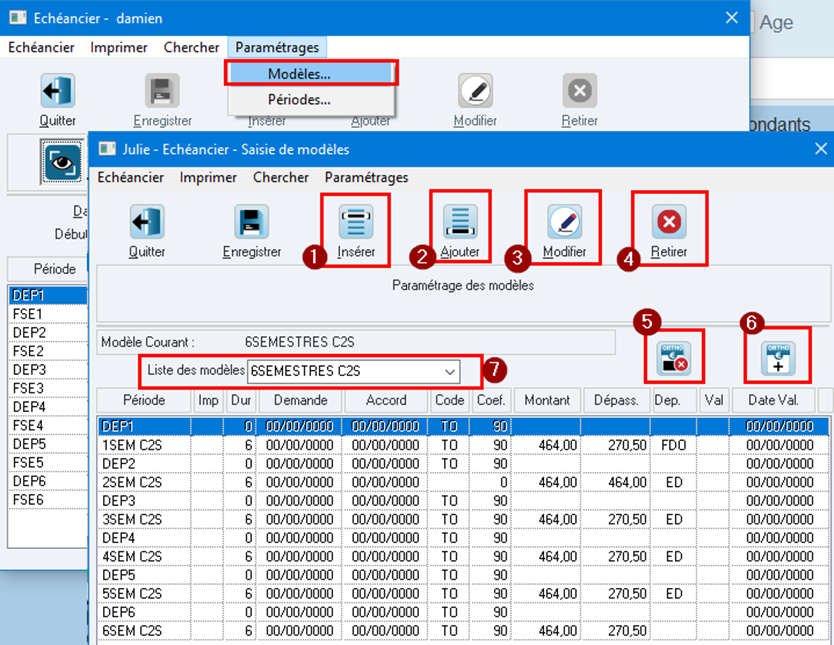
Task: Select FSE1 in the damien period list
Action: [x=48, y=314]
